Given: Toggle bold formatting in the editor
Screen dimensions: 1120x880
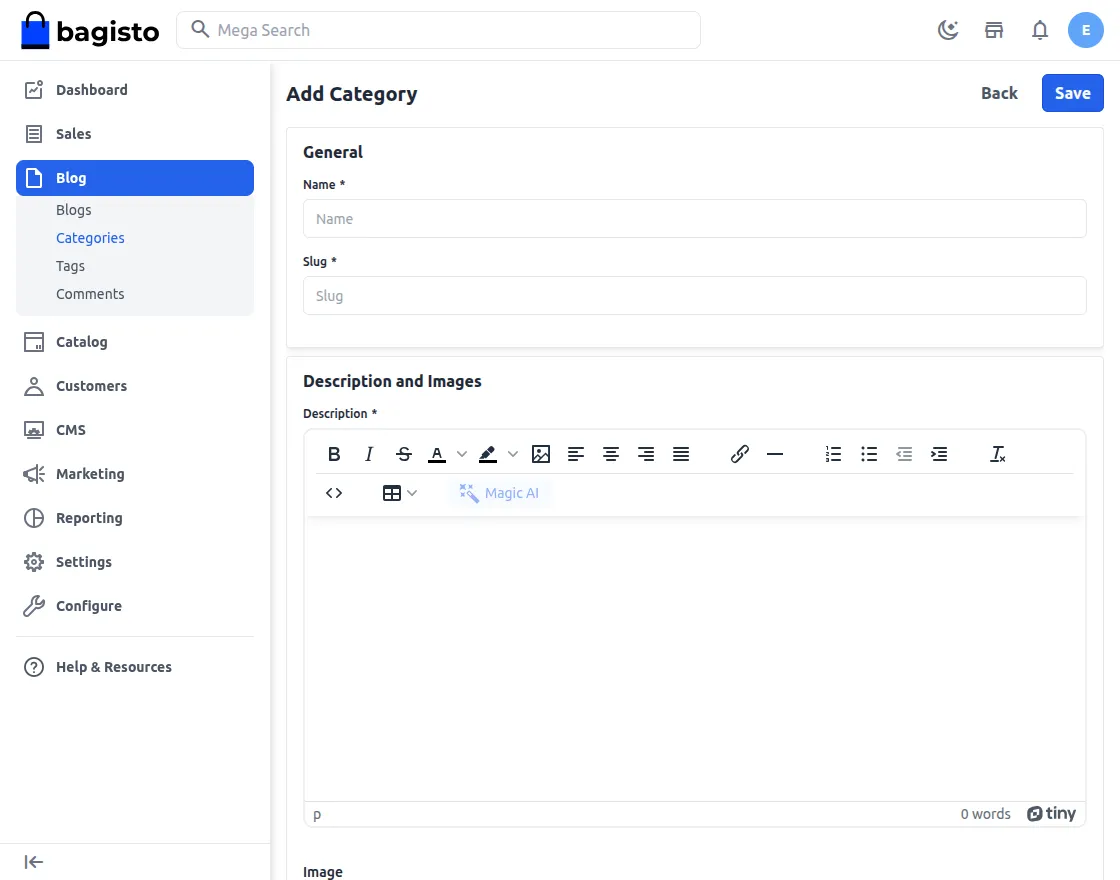Looking at the screenshot, I should click(334, 454).
